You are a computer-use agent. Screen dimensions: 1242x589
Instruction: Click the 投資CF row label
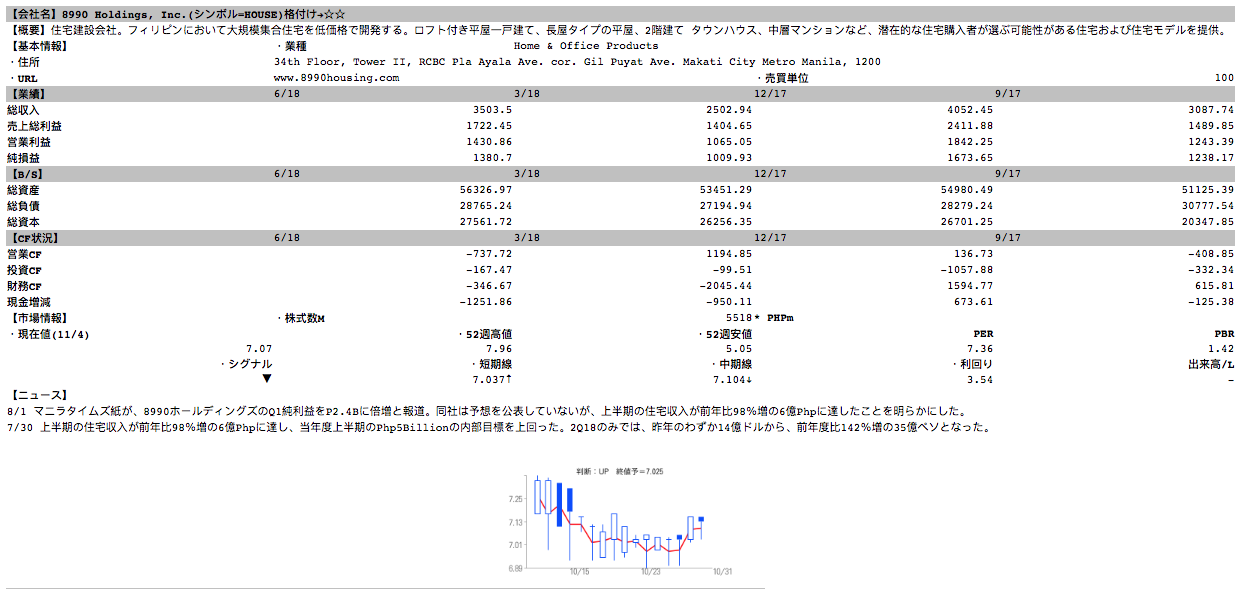tap(25, 270)
